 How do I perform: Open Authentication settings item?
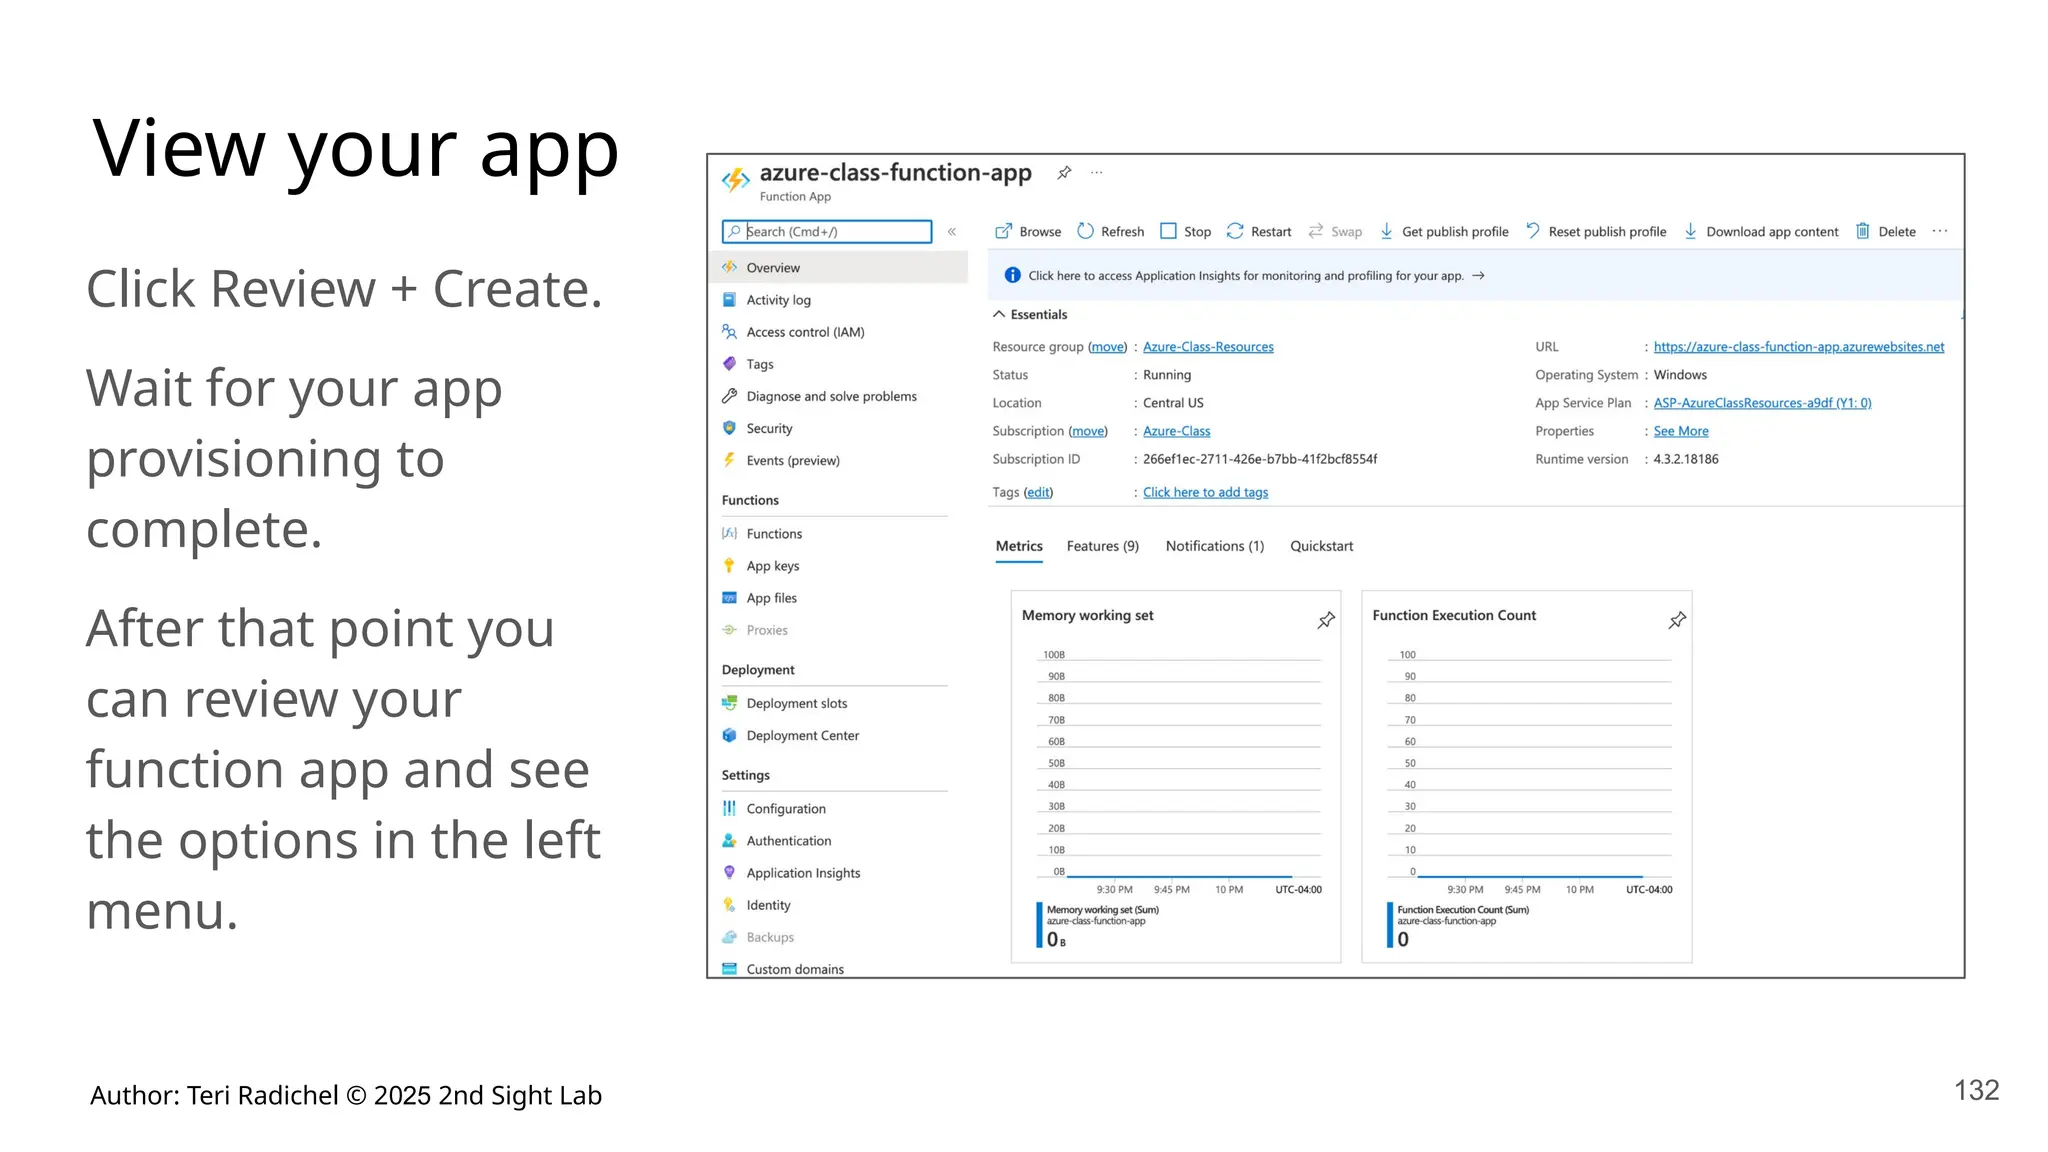point(788,841)
